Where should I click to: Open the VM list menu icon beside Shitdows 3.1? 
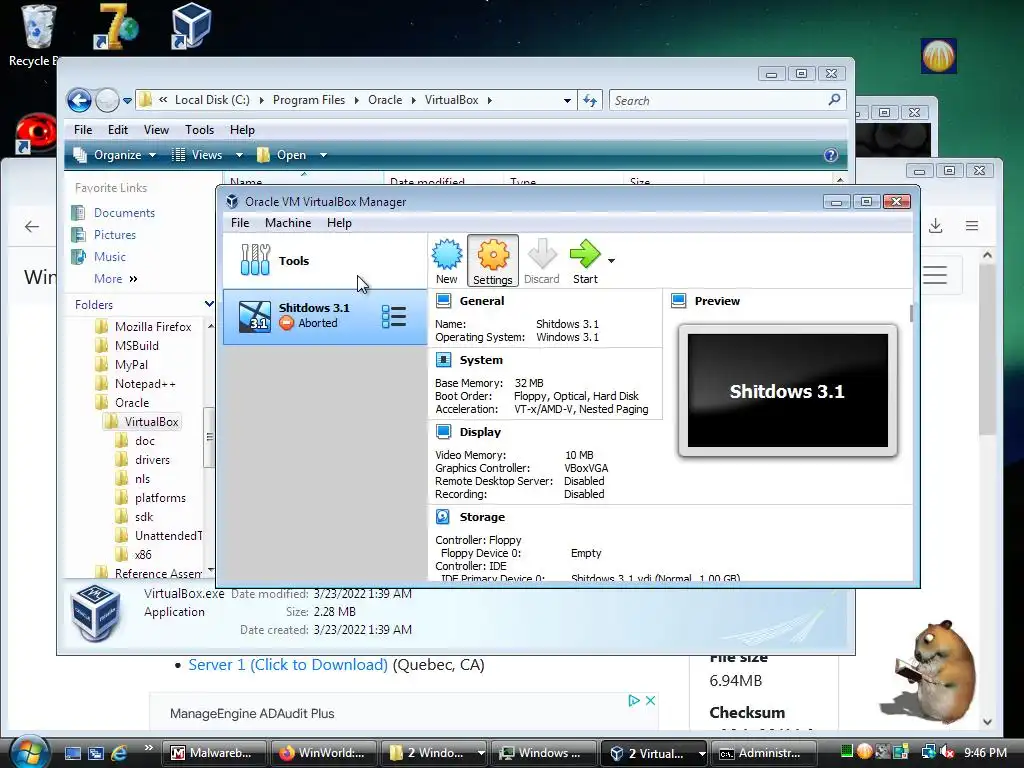pyautogui.click(x=394, y=317)
